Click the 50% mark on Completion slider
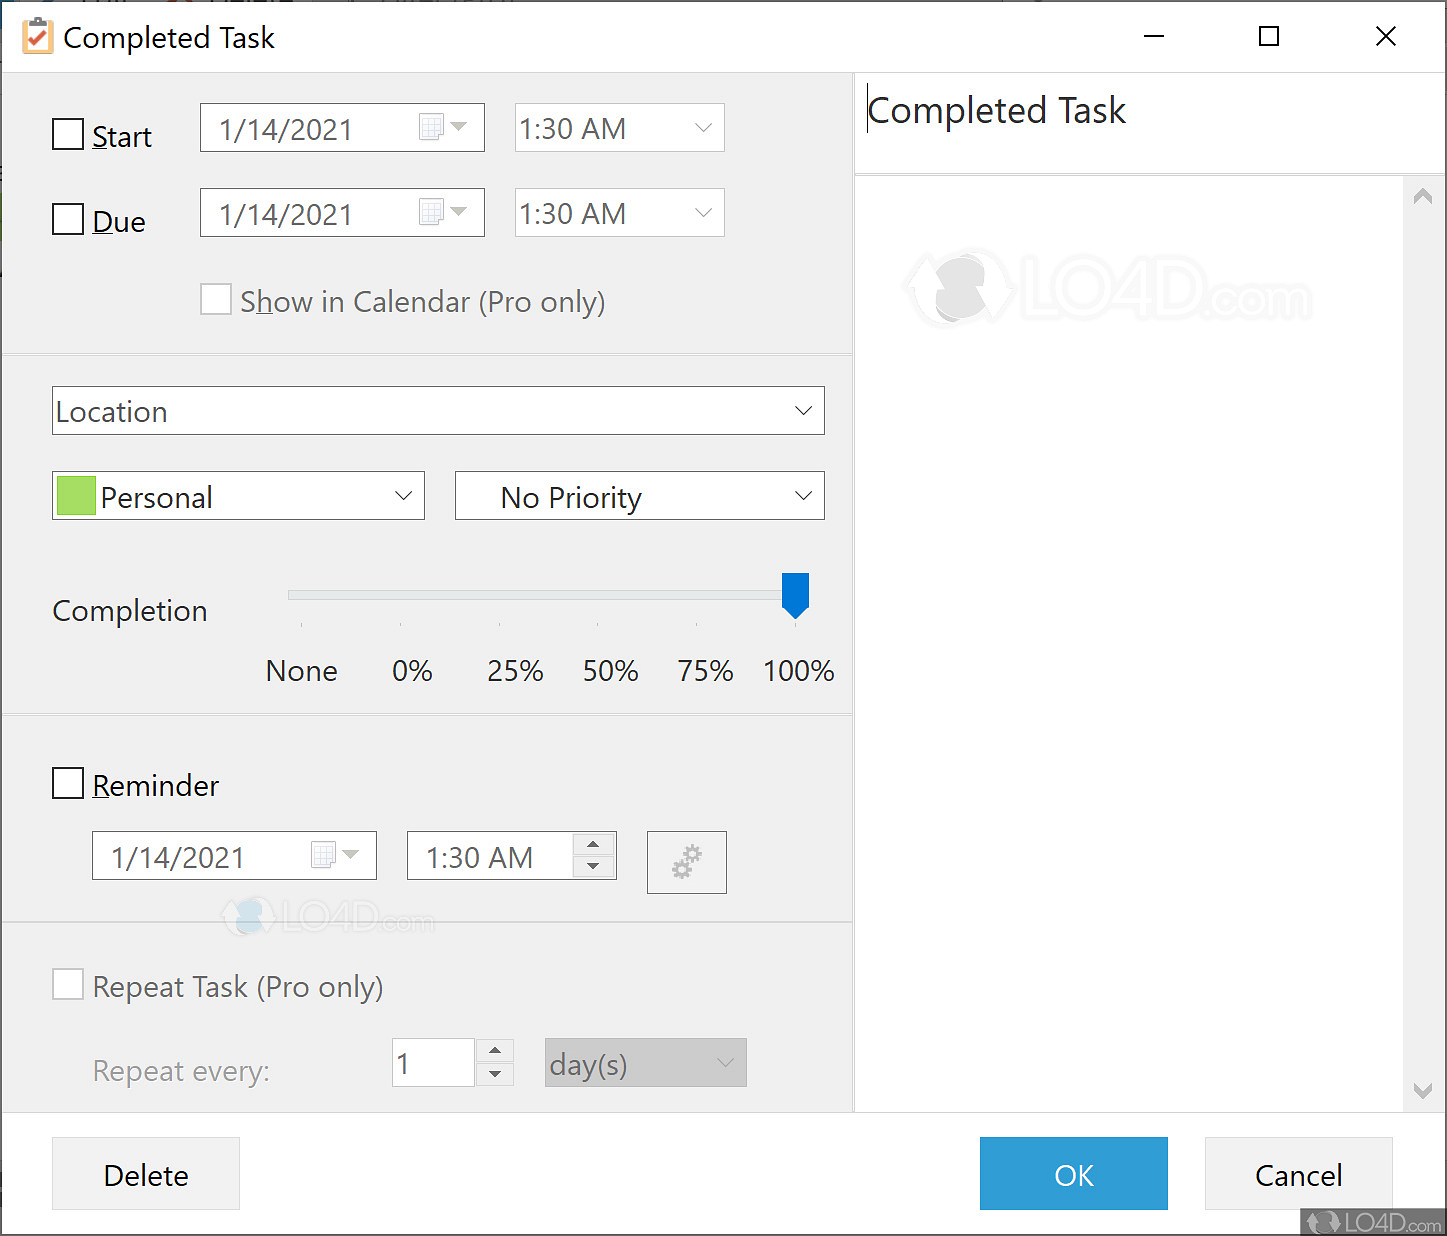Image resolution: width=1447 pixels, height=1236 pixels. tap(598, 596)
